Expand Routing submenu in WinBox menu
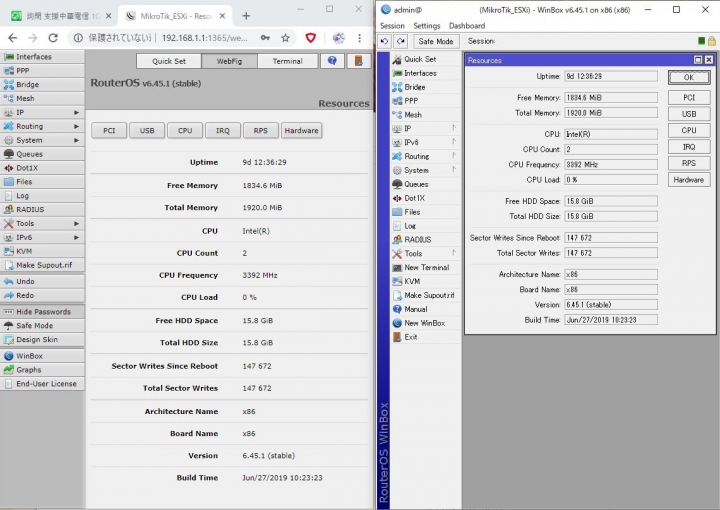The height and width of the screenshot is (510, 720). point(425,156)
